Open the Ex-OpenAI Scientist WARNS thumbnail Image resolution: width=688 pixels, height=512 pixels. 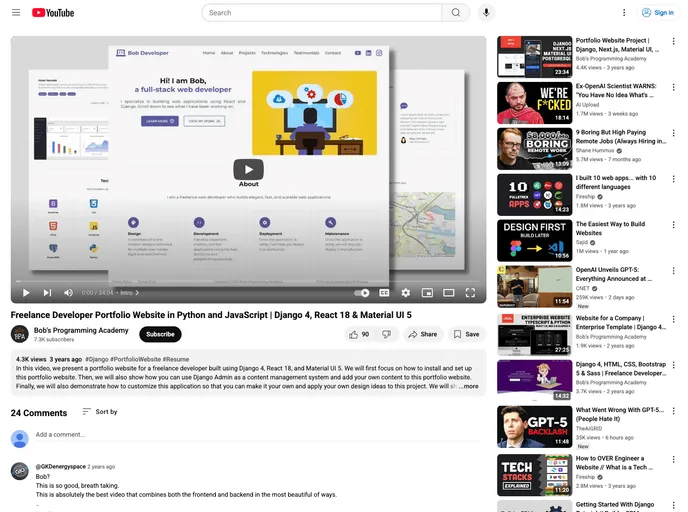(x=534, y=103)
